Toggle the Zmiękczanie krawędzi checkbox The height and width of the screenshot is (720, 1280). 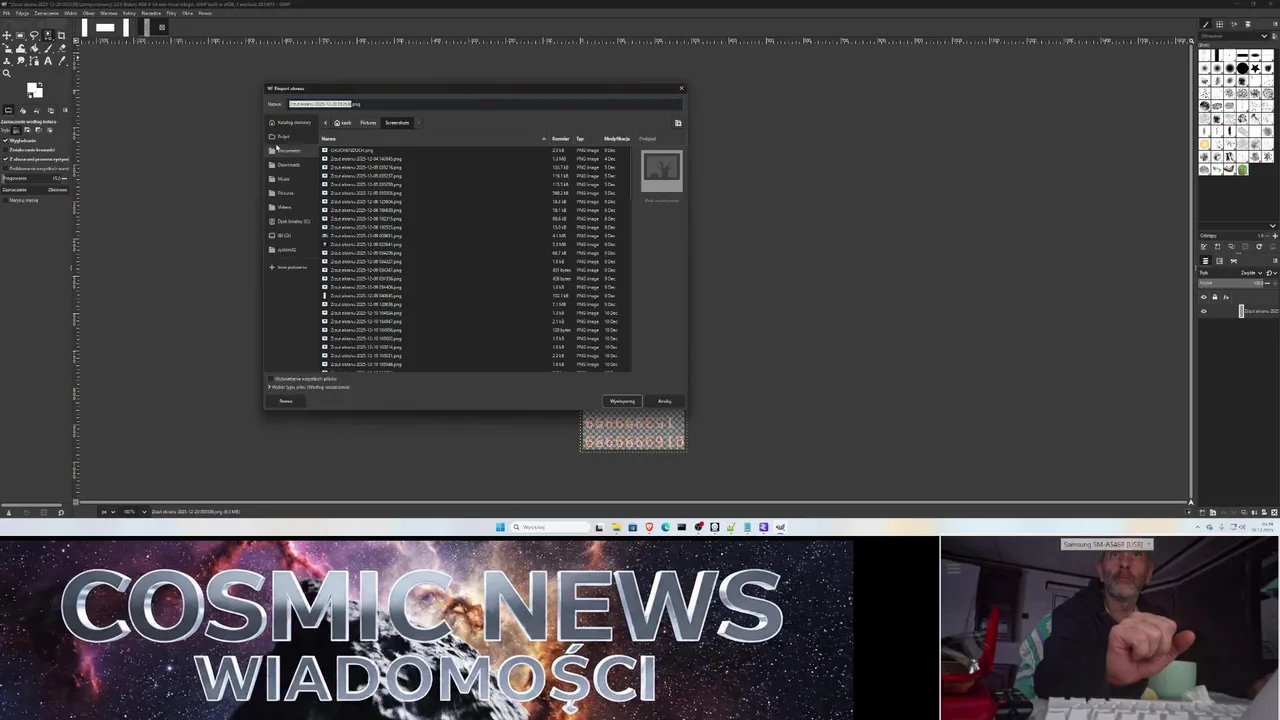(6, 150)
